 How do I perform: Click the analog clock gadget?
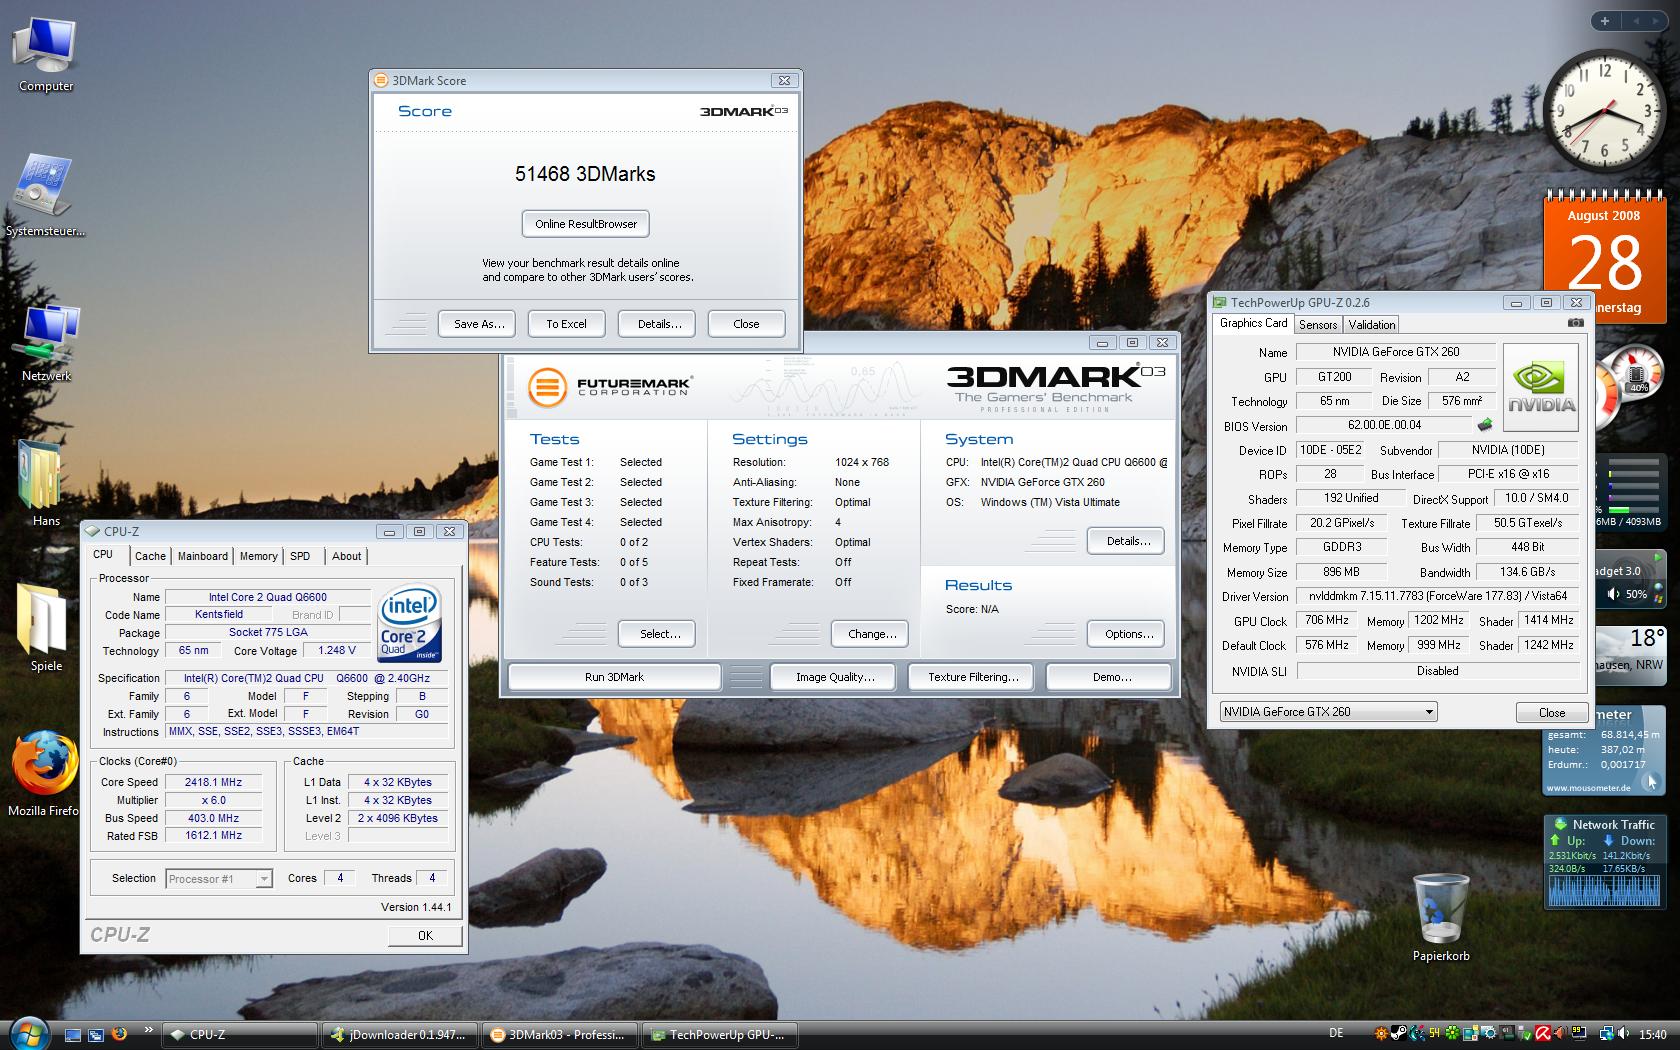click(1604, 111)
